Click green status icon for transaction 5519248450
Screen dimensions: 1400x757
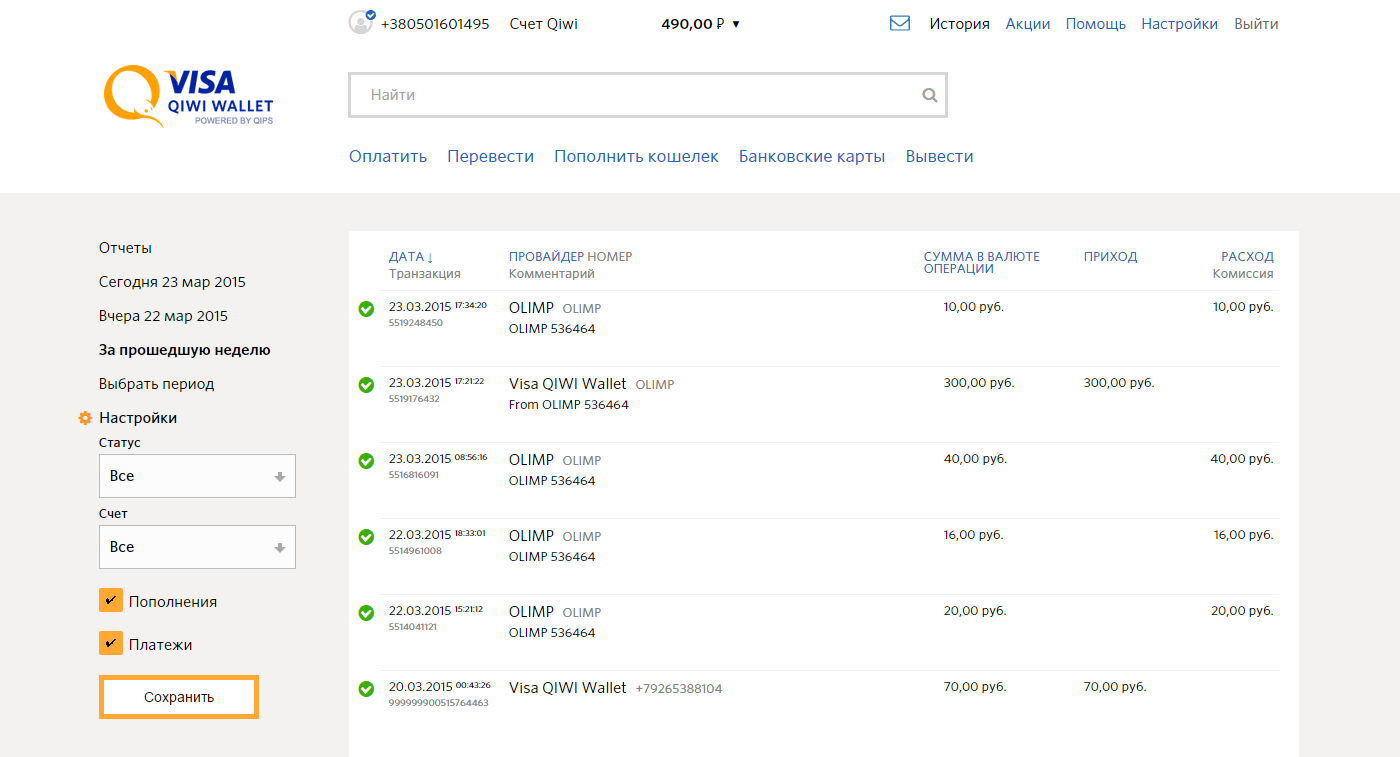click(366, 309)
